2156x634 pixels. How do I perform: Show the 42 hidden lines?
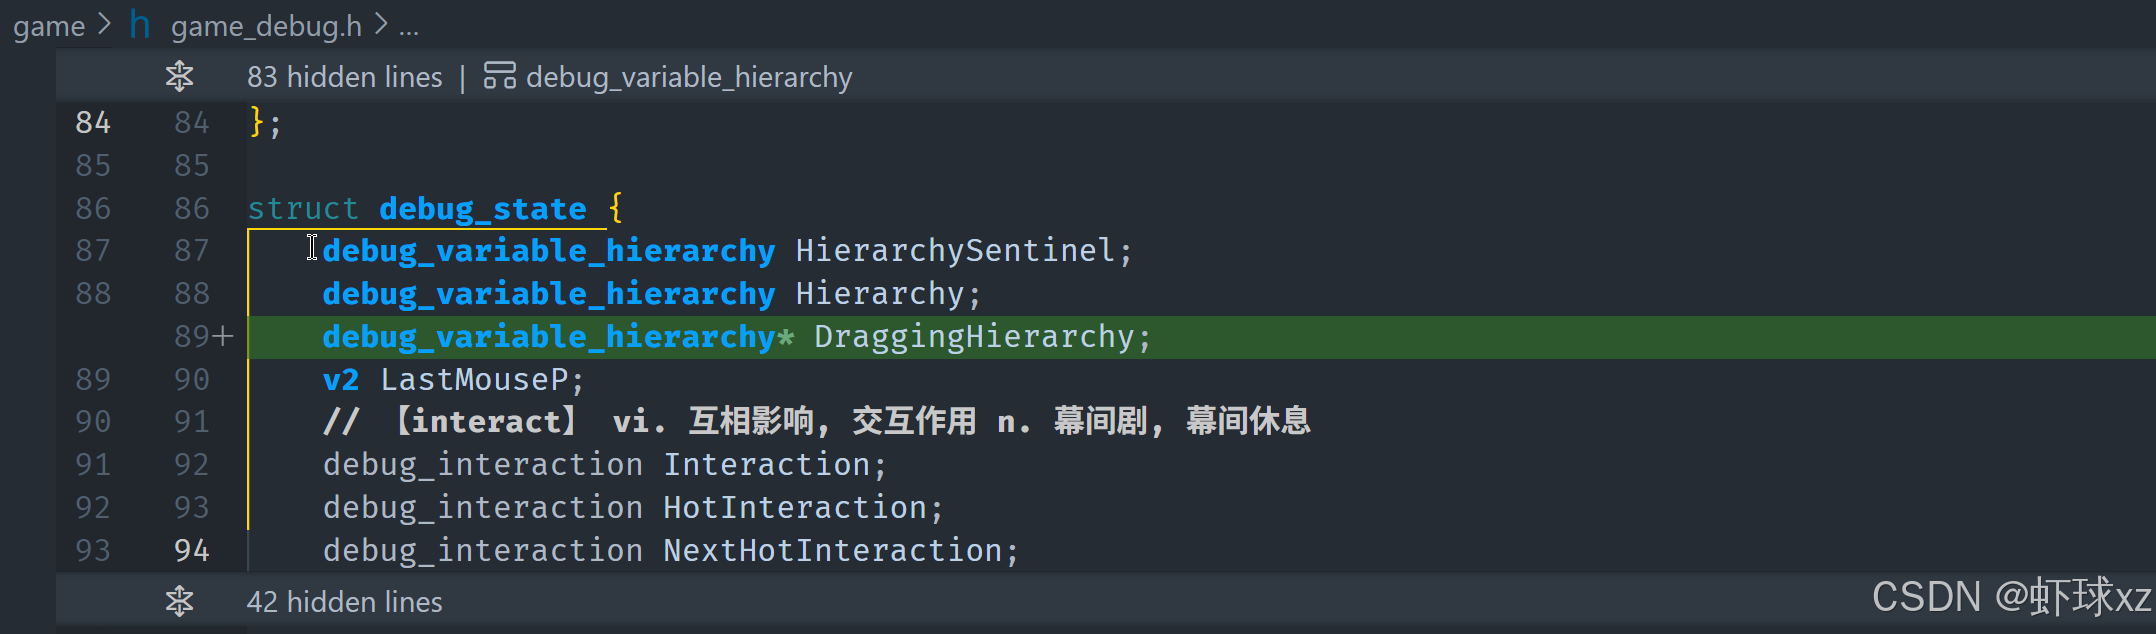(x=344, y=602)
